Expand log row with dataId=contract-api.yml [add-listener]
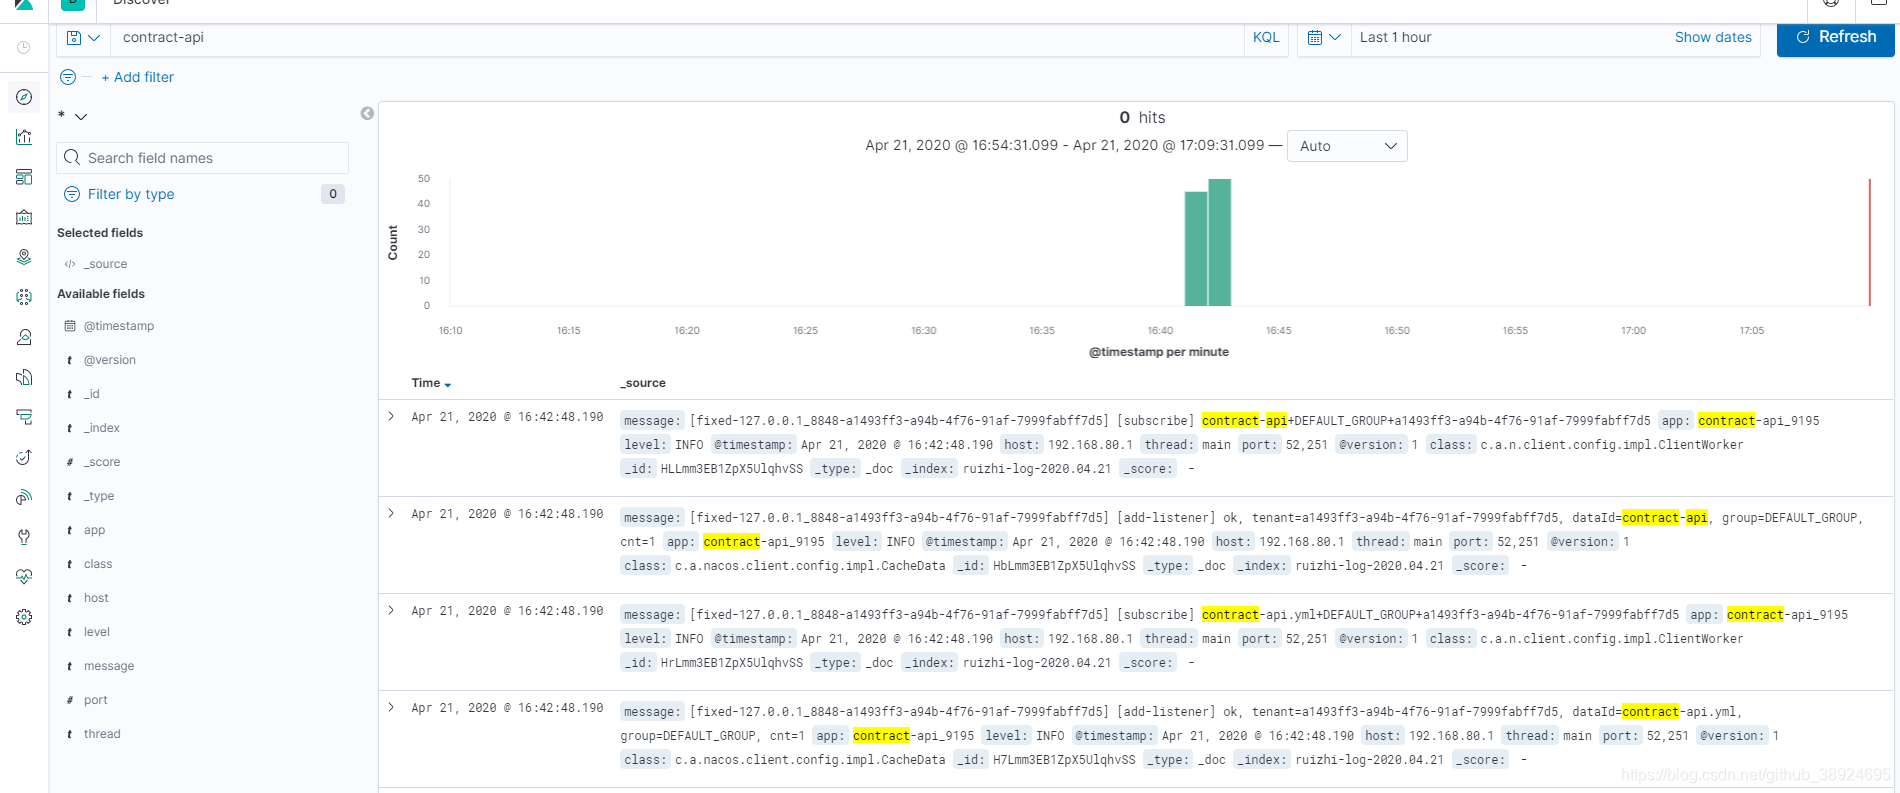Image resolution: width=1900 pixels, height=793 pixels. coord(391,708)
